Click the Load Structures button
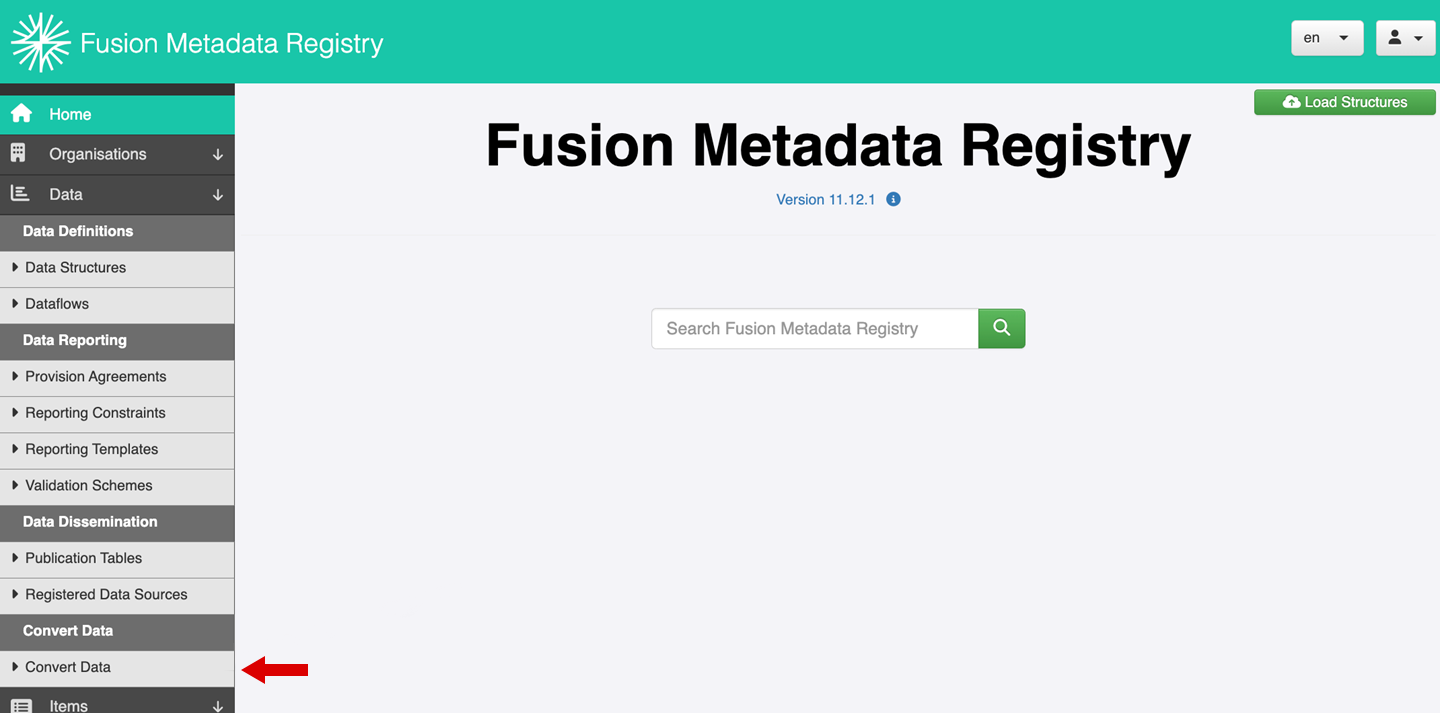 coord(1345,102)
